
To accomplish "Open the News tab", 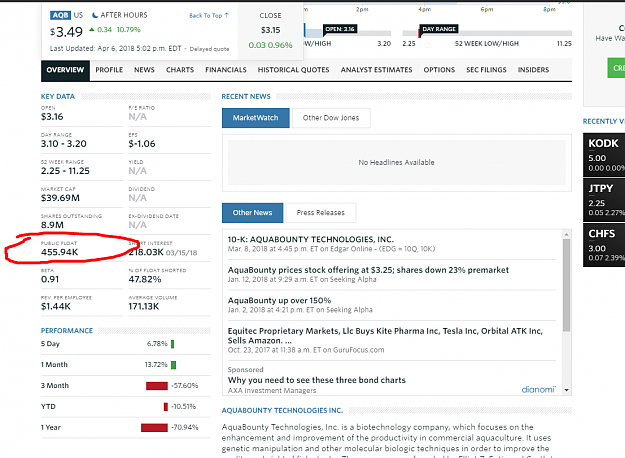I will (144, 70).
